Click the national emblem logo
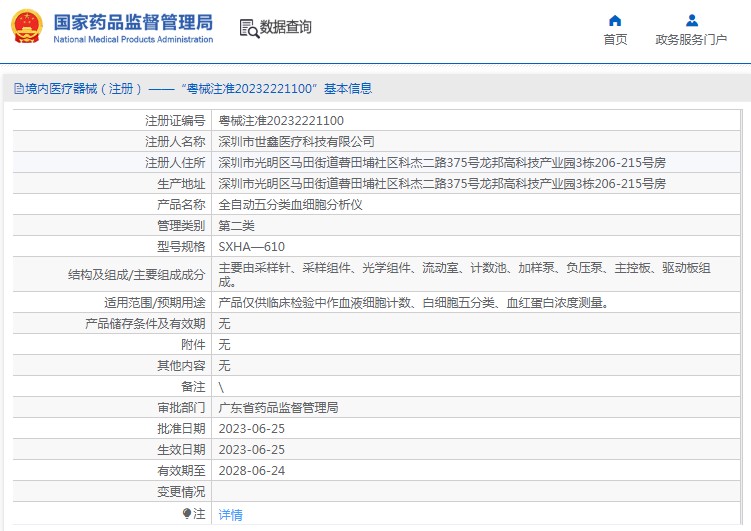Screen dimensions: 751x531 pyautogui.click(x=27, y=27)
